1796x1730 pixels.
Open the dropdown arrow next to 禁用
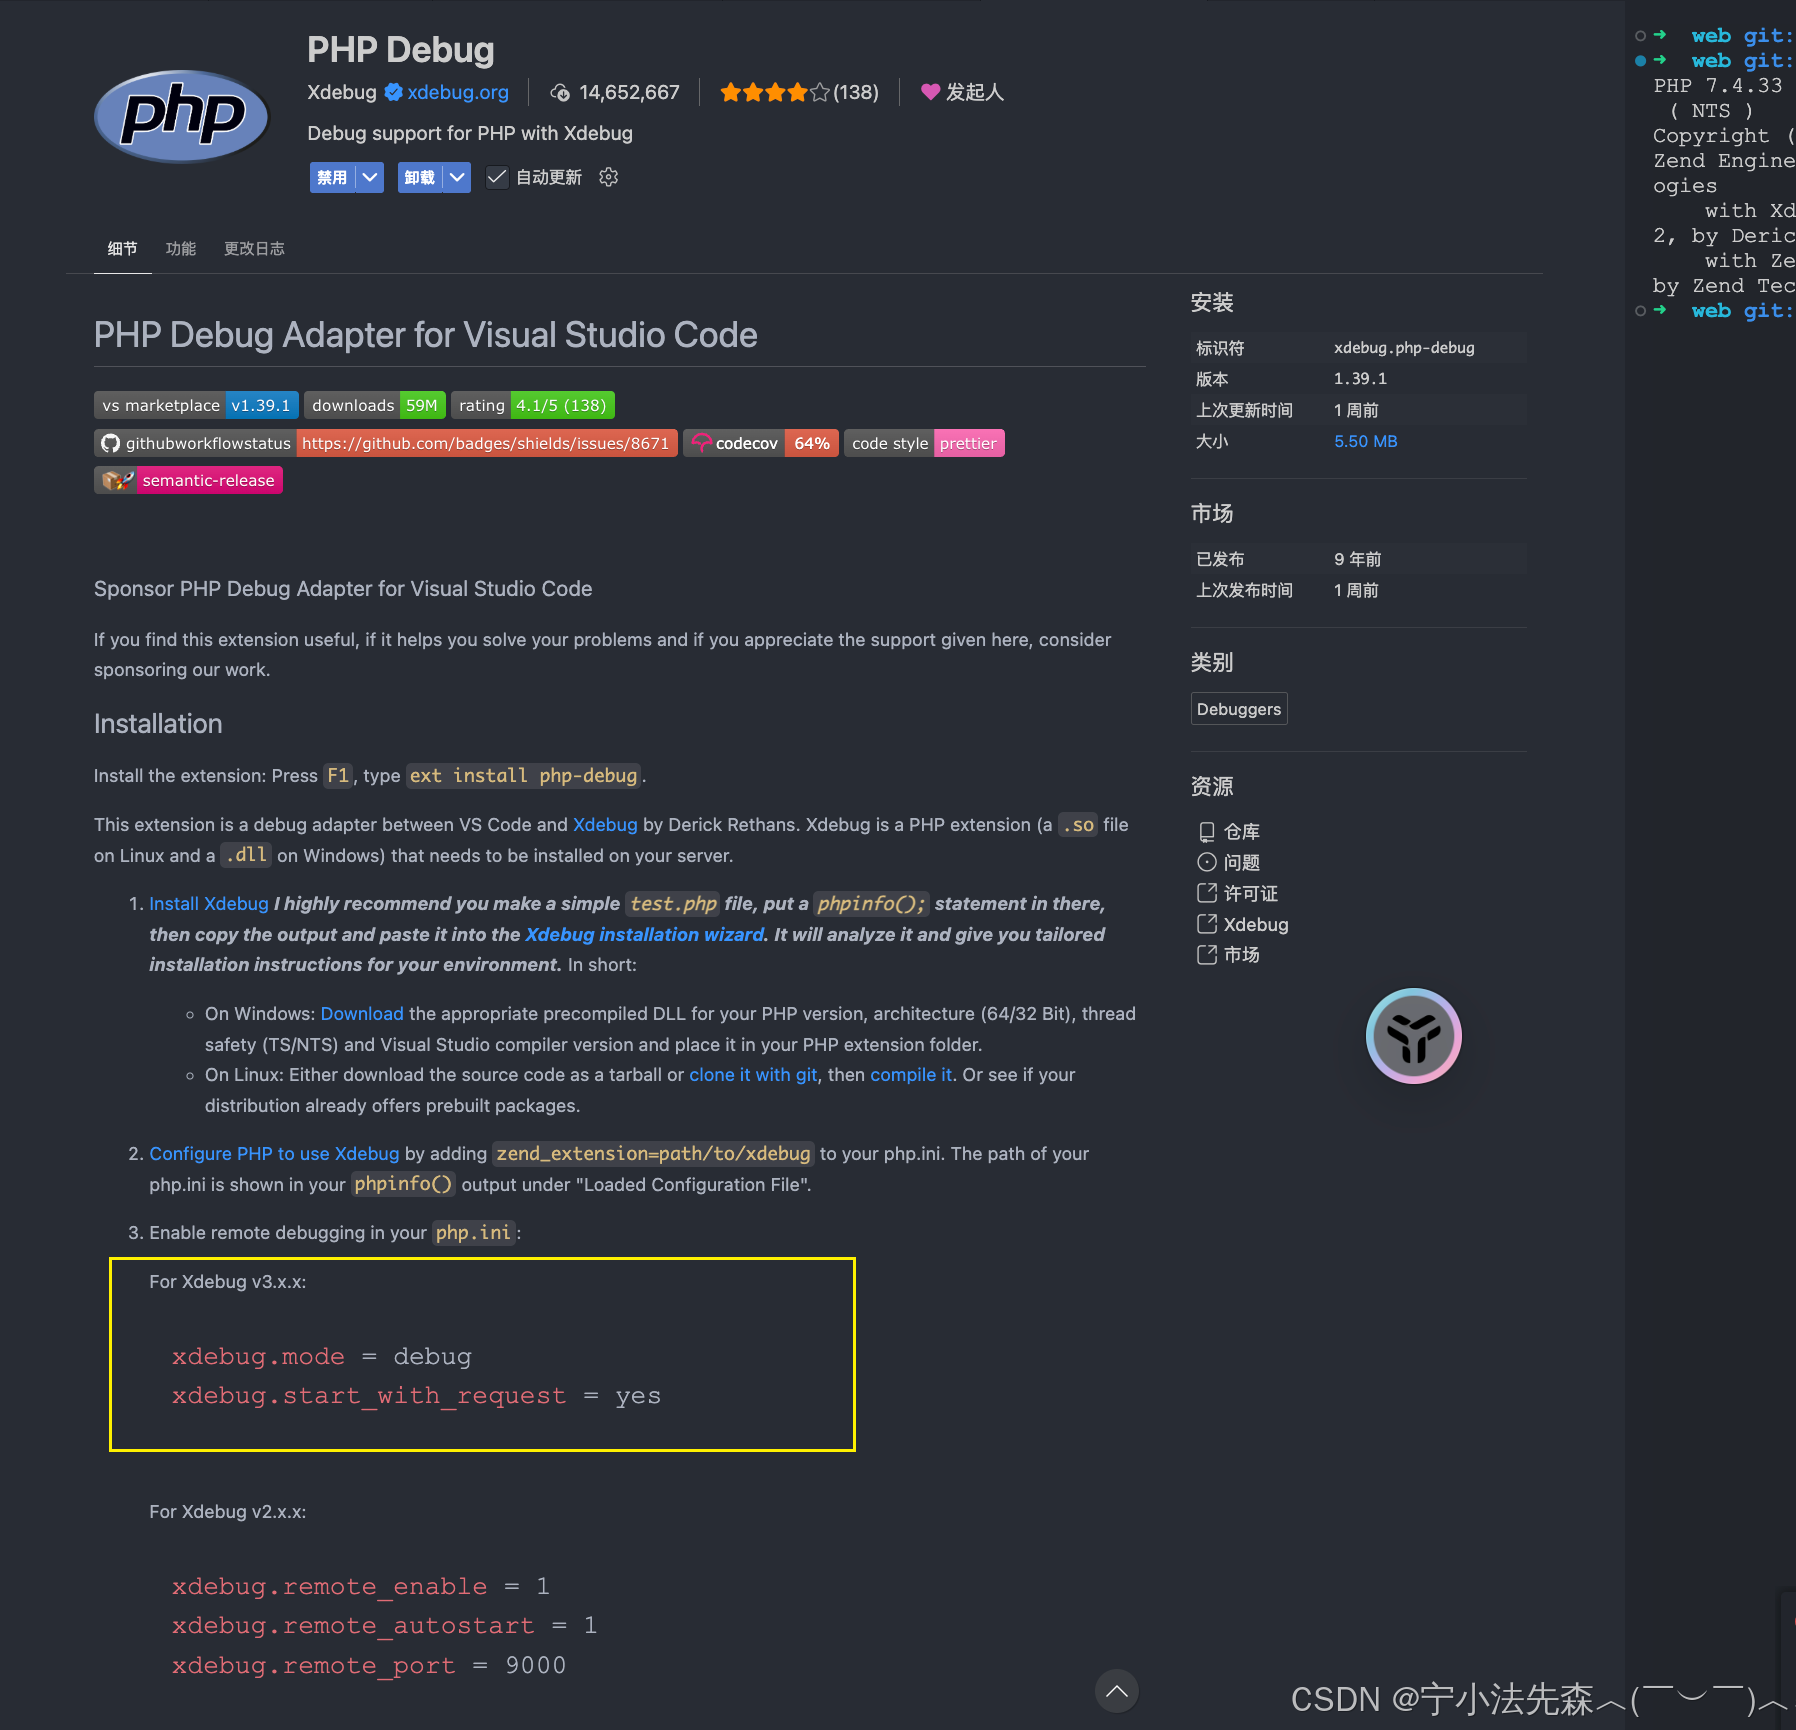pyautogui.click(x=370, y=177)
